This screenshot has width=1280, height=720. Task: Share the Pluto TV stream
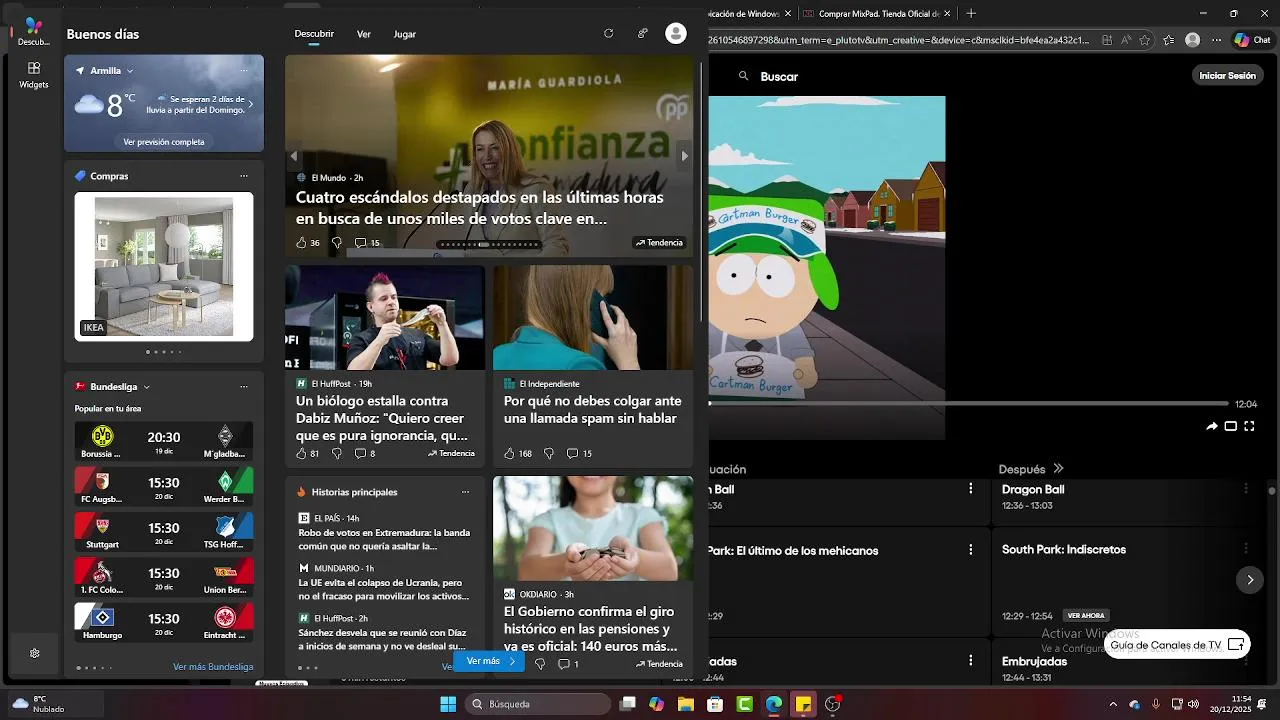1212,426
